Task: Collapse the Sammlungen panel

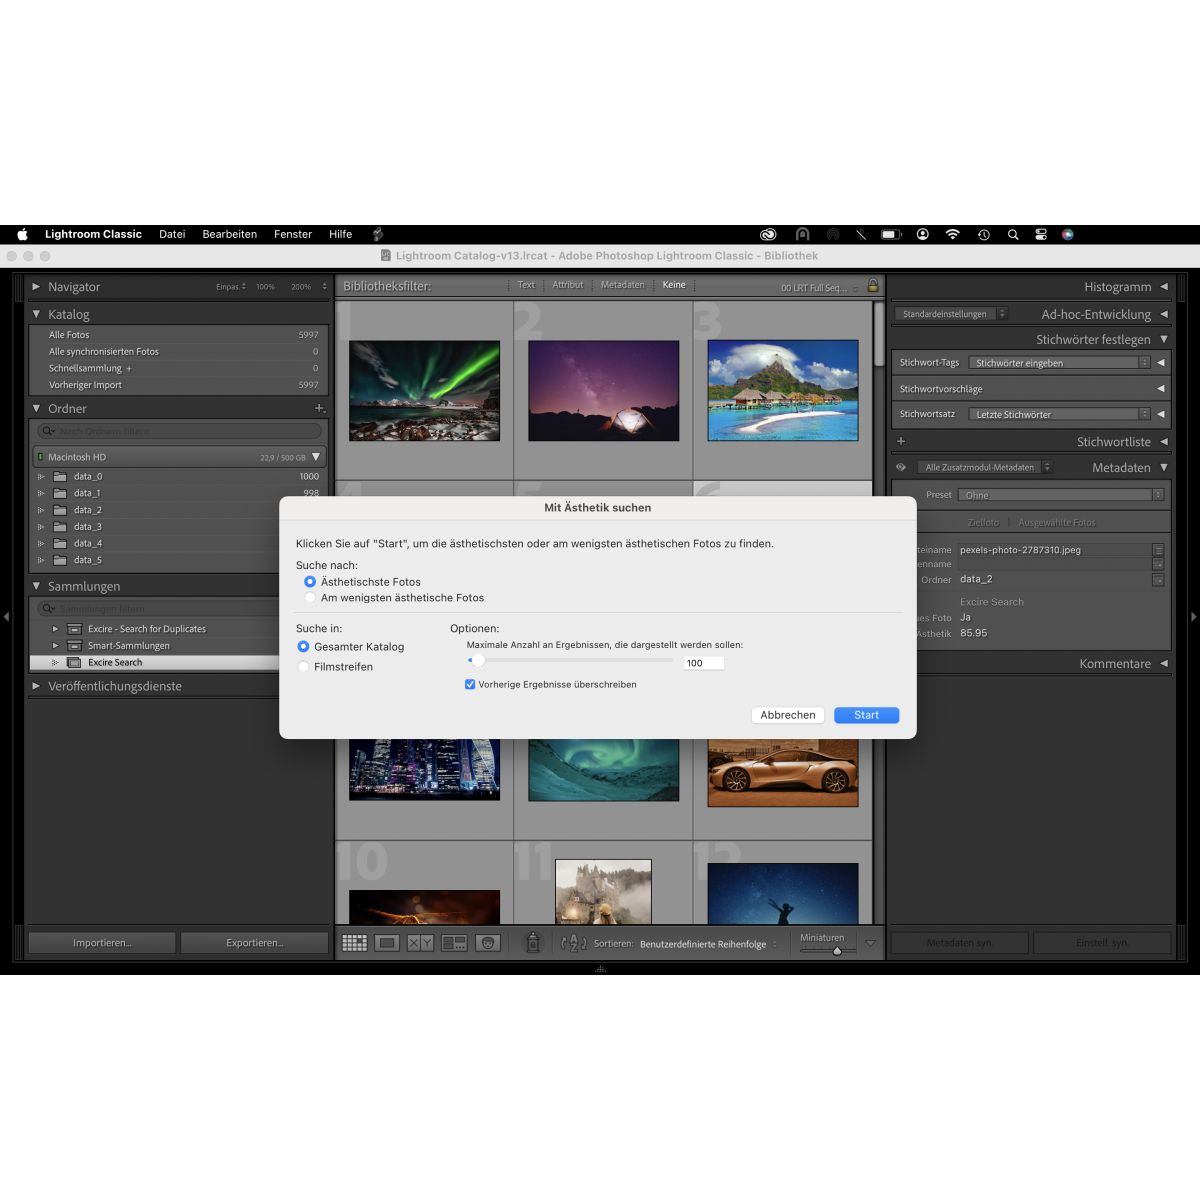Action: [x=37, y=586]
